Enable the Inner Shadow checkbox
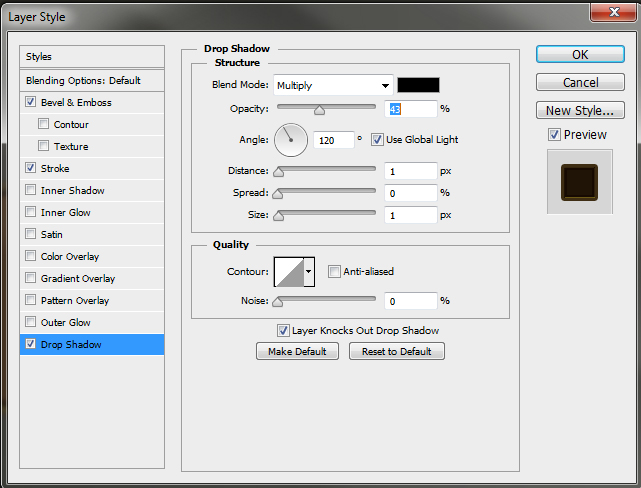This screenshot has height=488, width=641. [31, 191]
